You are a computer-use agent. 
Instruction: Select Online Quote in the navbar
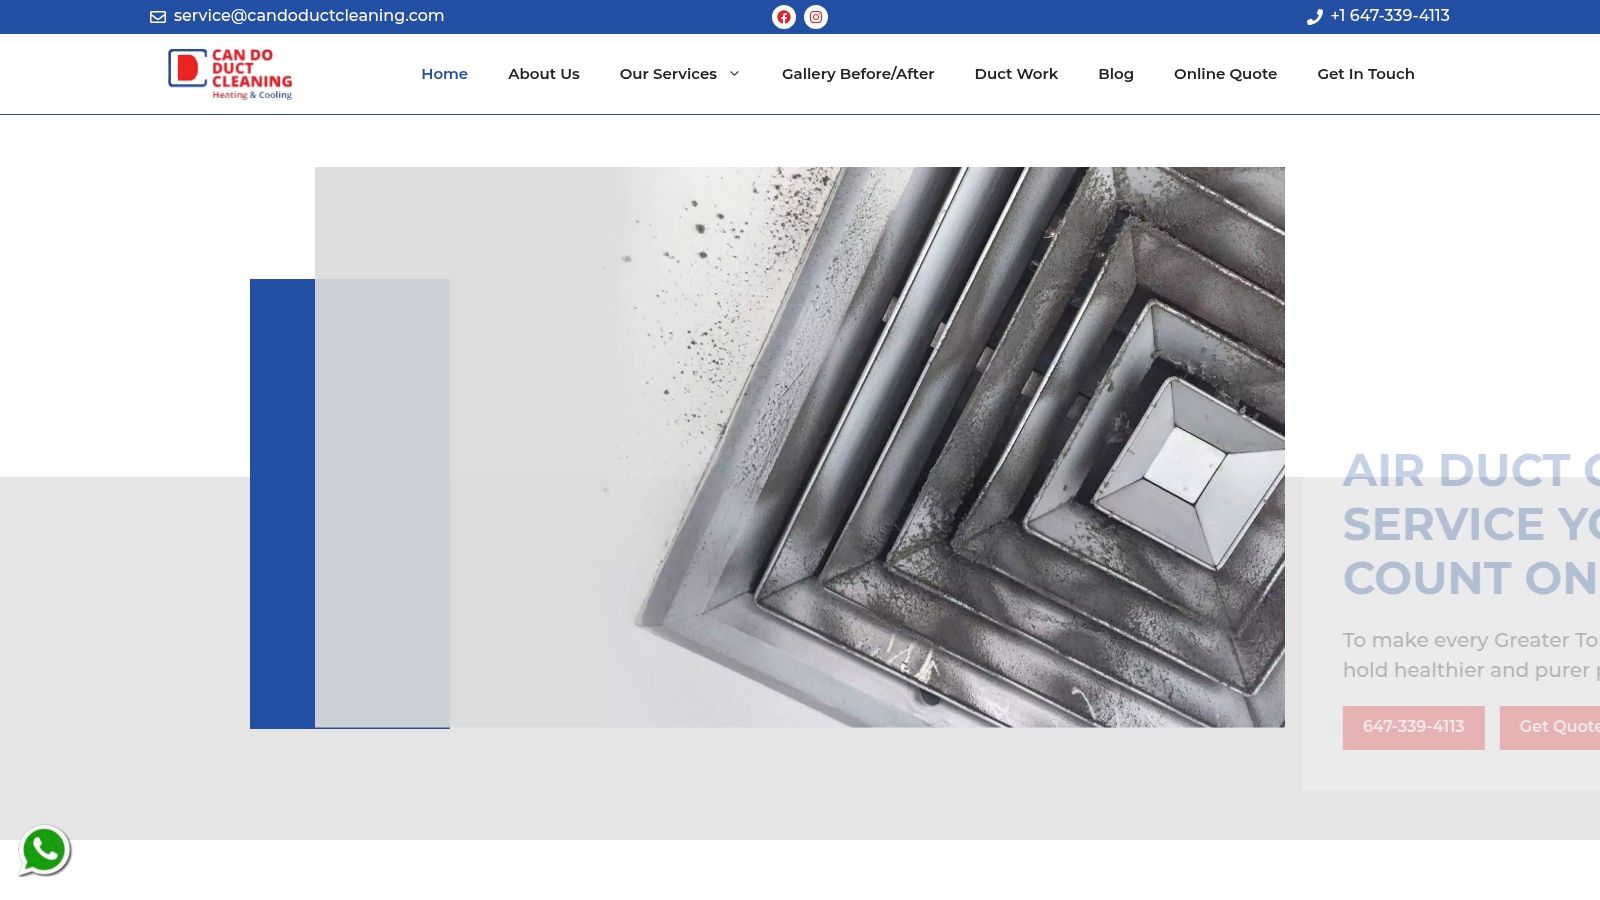[1225, 74]
